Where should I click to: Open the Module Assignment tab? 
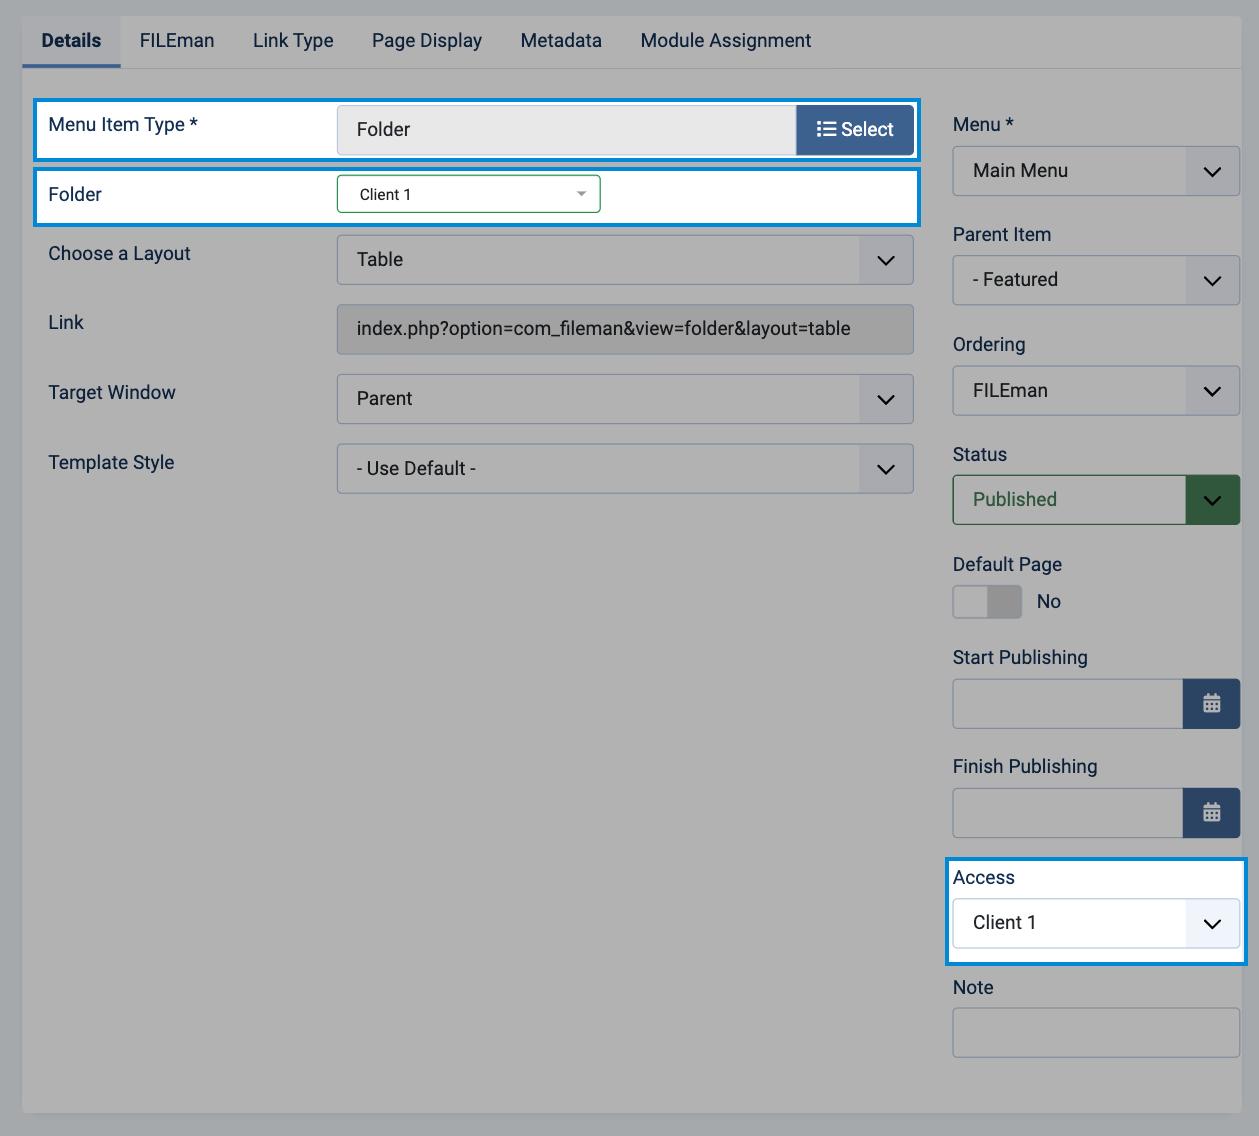tap(725, 41)
